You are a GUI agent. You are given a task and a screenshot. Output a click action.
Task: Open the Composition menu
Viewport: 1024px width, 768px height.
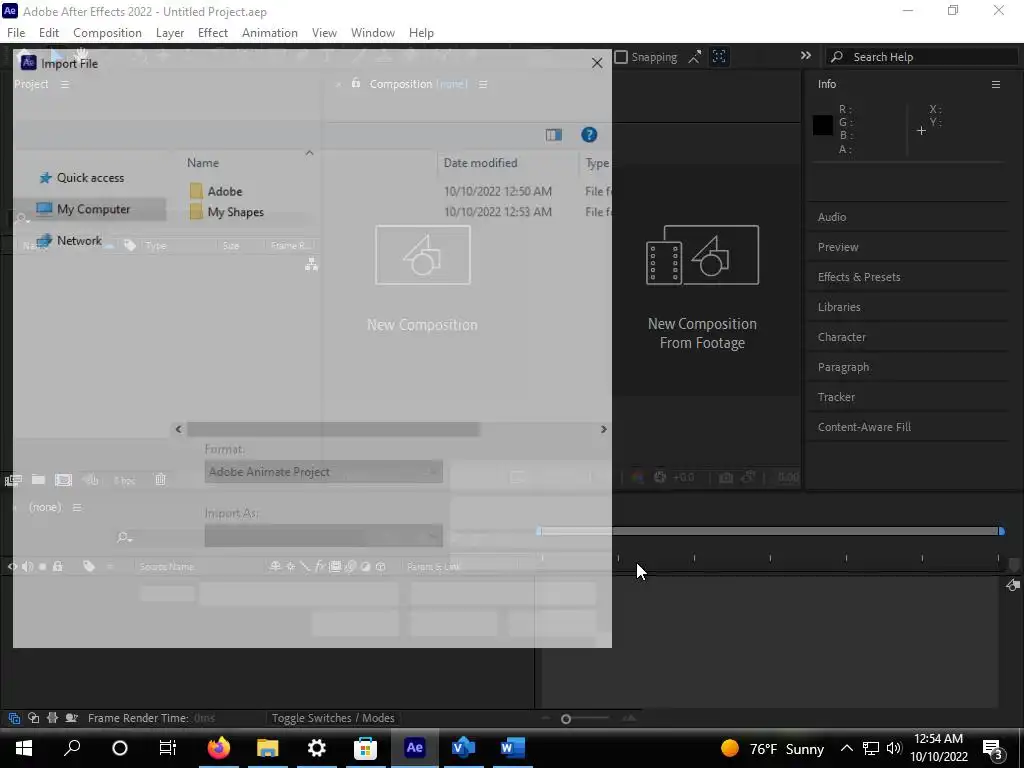coord(107,33)
